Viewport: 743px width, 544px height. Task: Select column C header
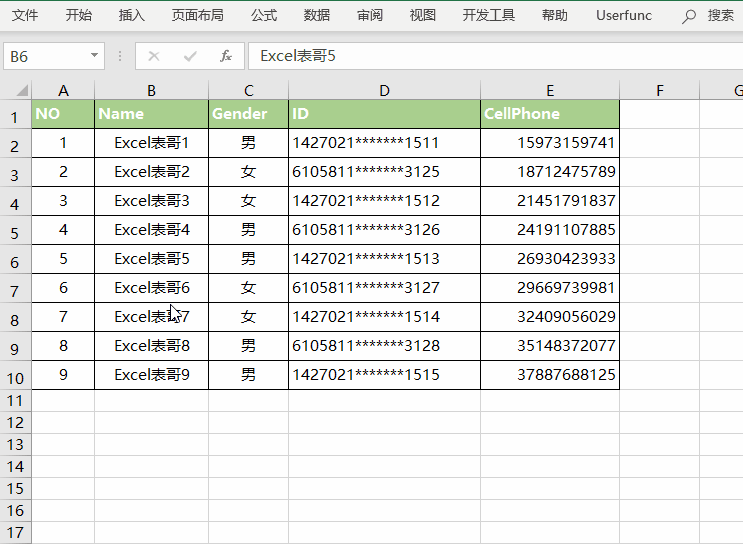click(x=248, y=90)
